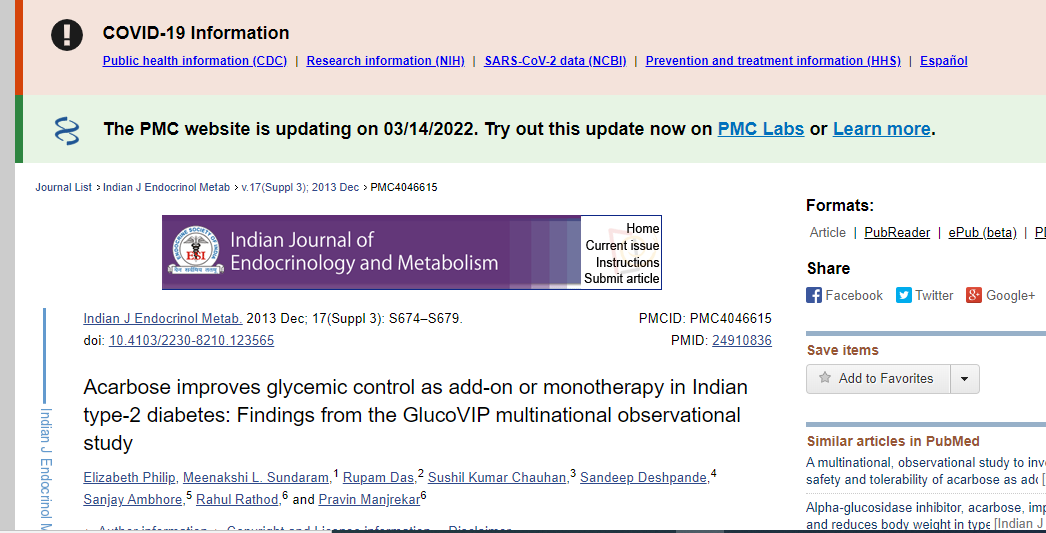Viewport: 1046px width, 533px height.
Task: Select the PubReader format
Action: (897, 233)
